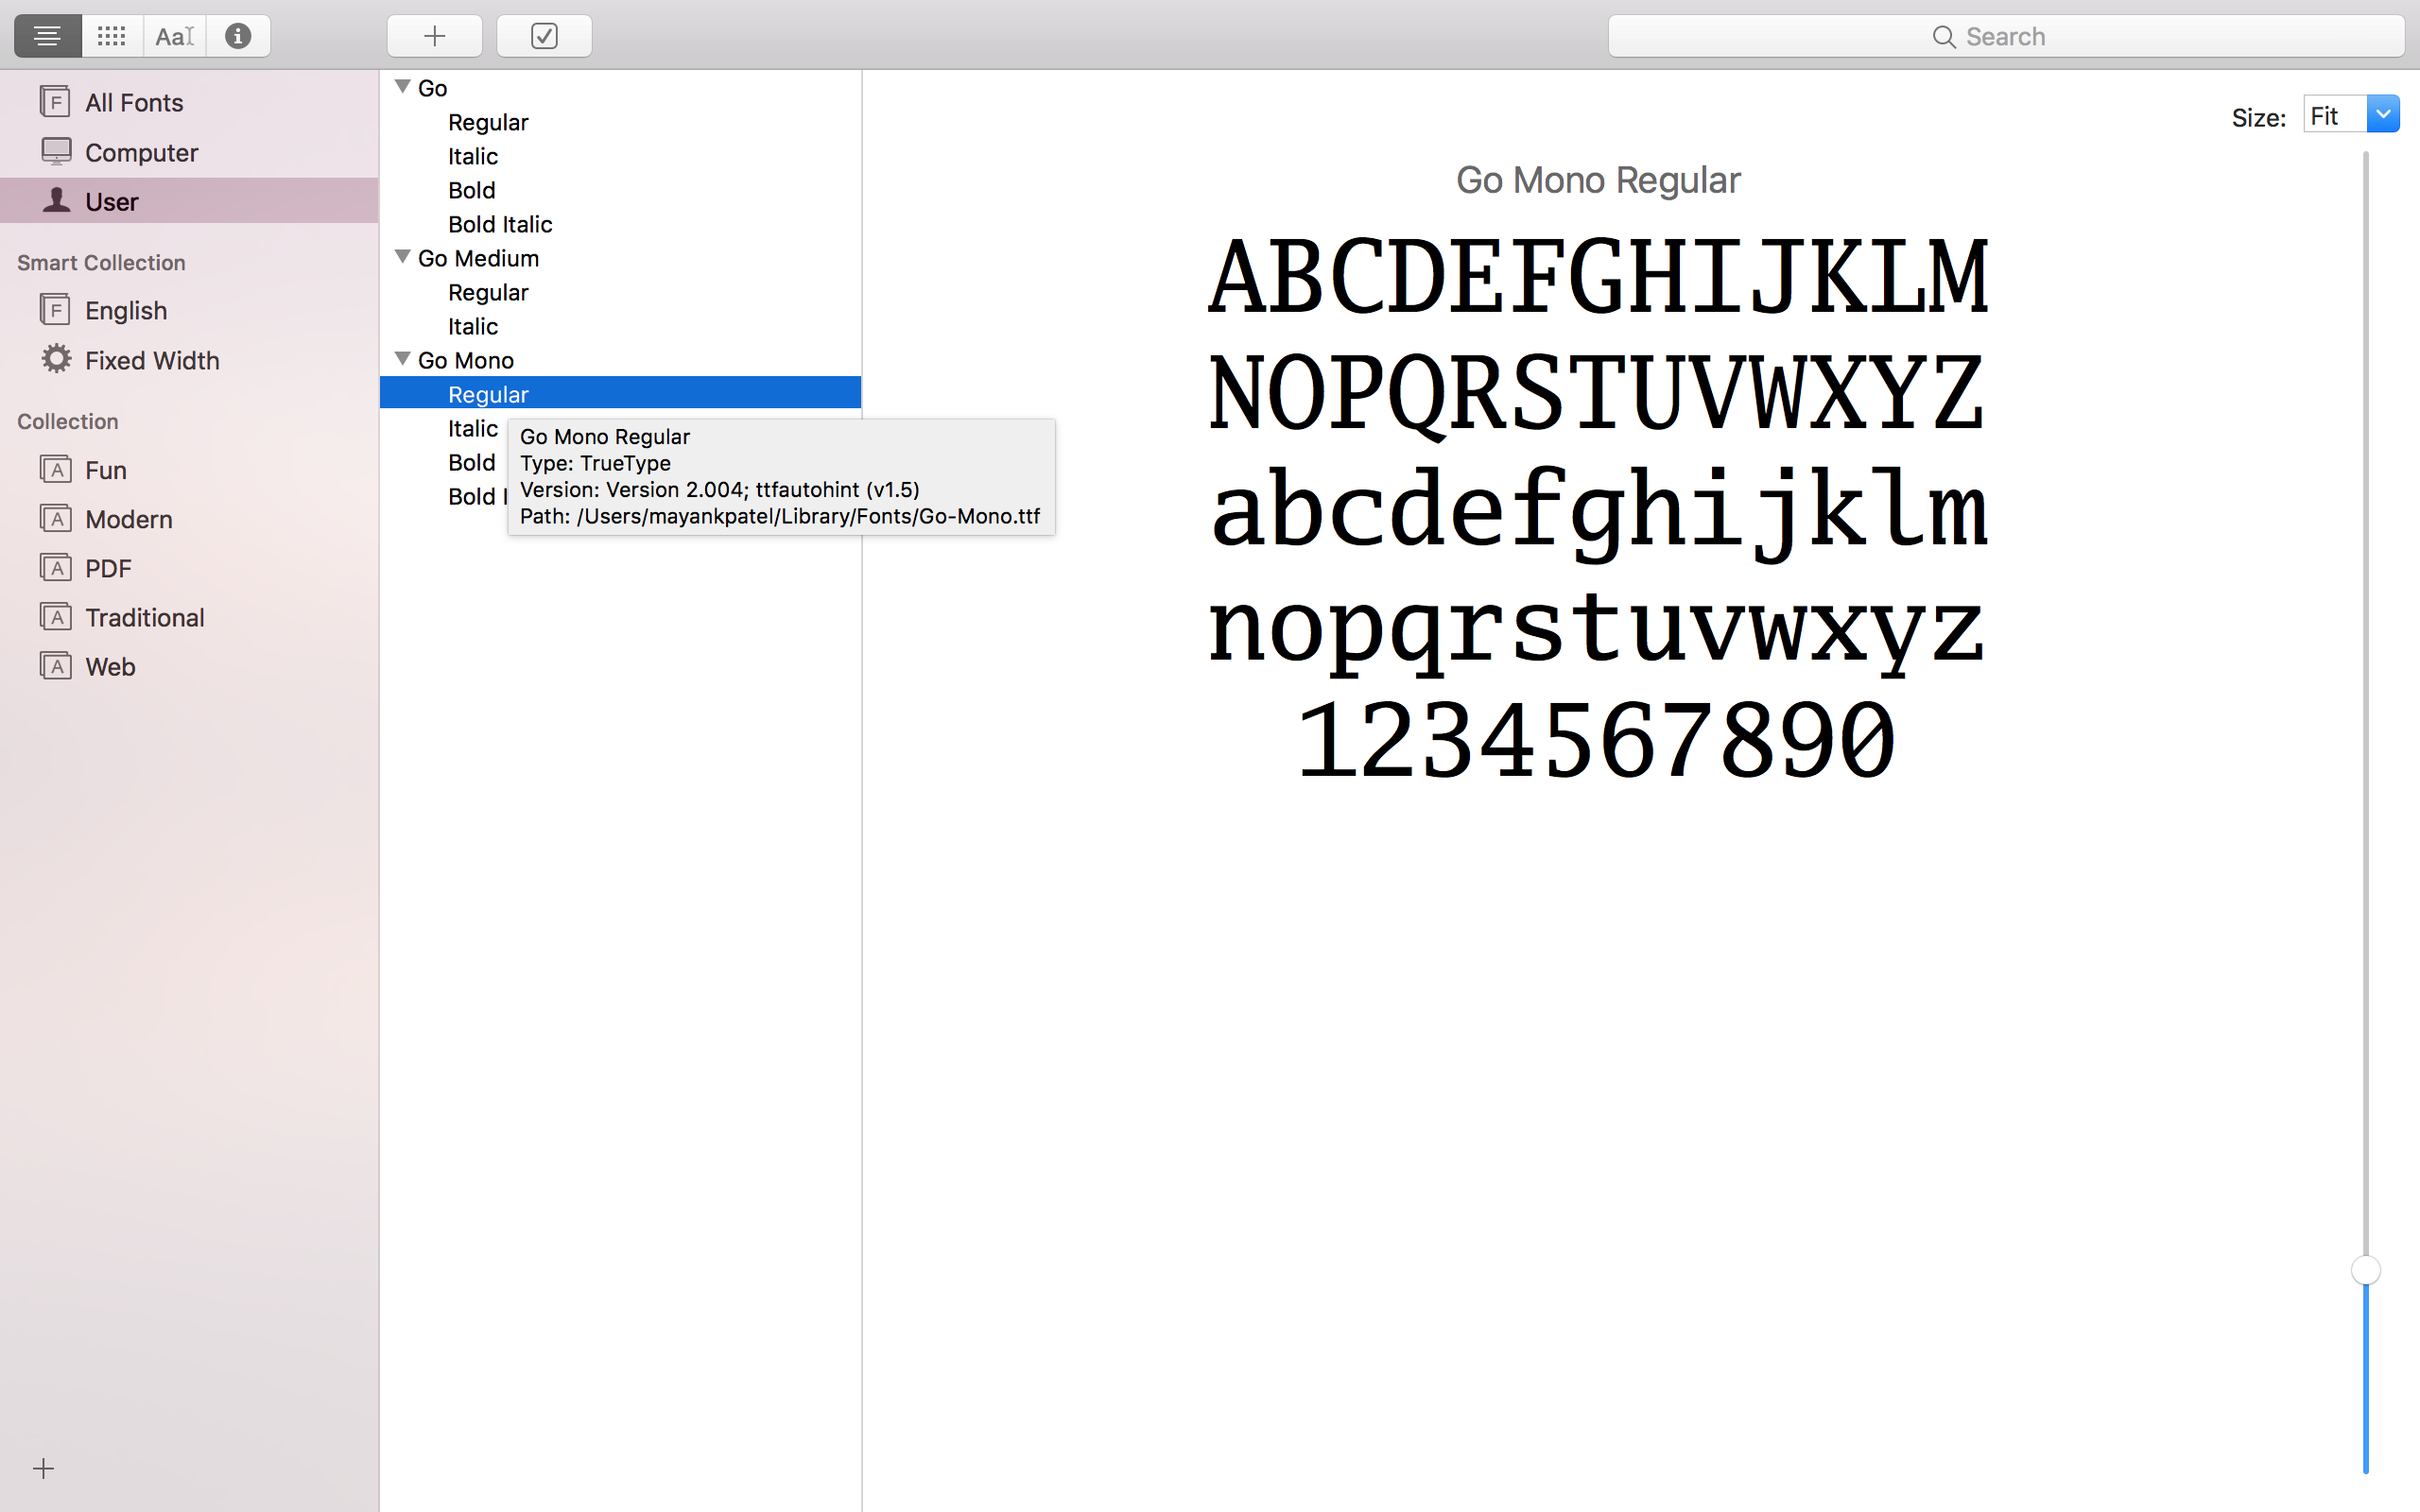This screenshot has height=1512, width=2420.
Task: Click the grid view toggle button
Action: point(110,35)
